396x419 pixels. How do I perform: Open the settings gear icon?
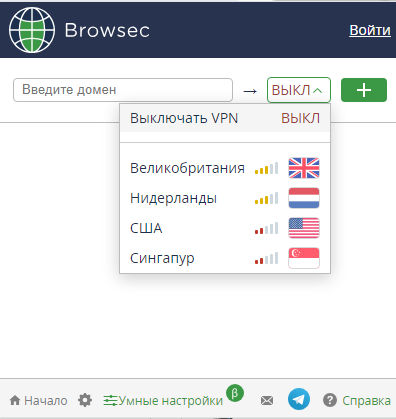tap(85, 400)
